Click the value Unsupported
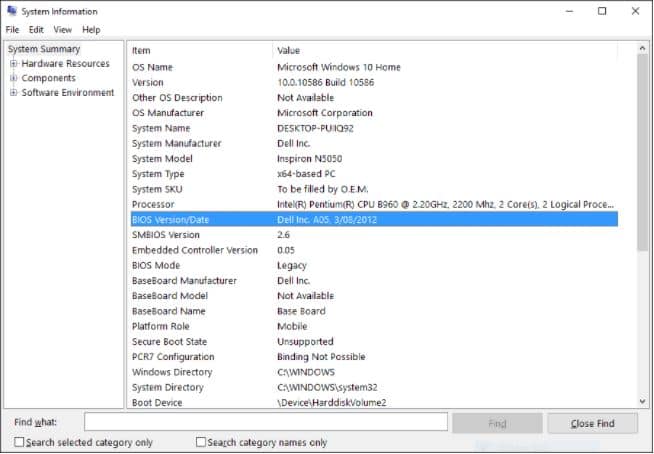 305,341
